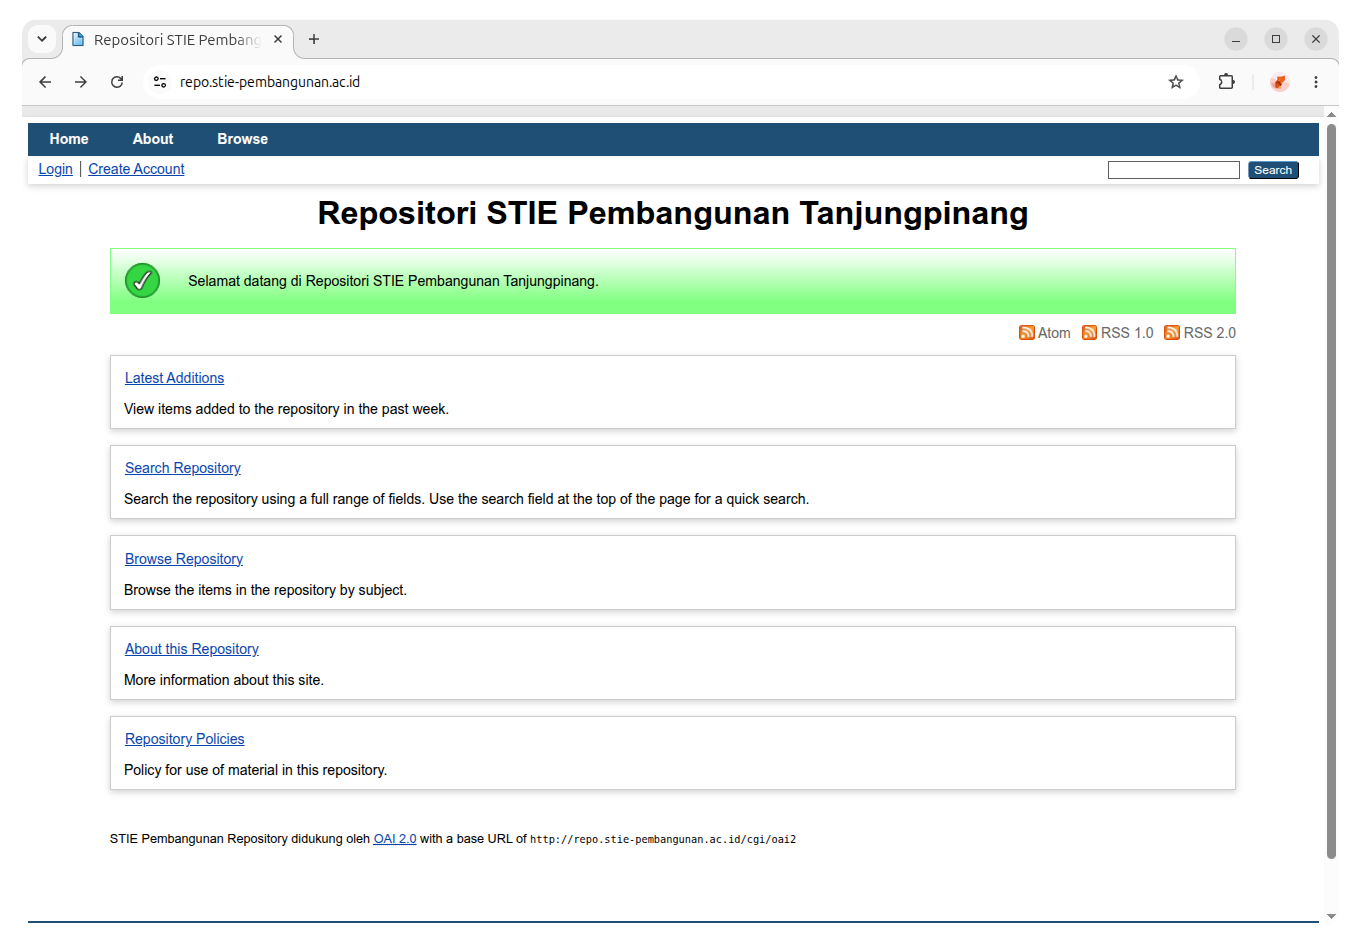
Task: Open a new browser tab
Action: point(314,39)
